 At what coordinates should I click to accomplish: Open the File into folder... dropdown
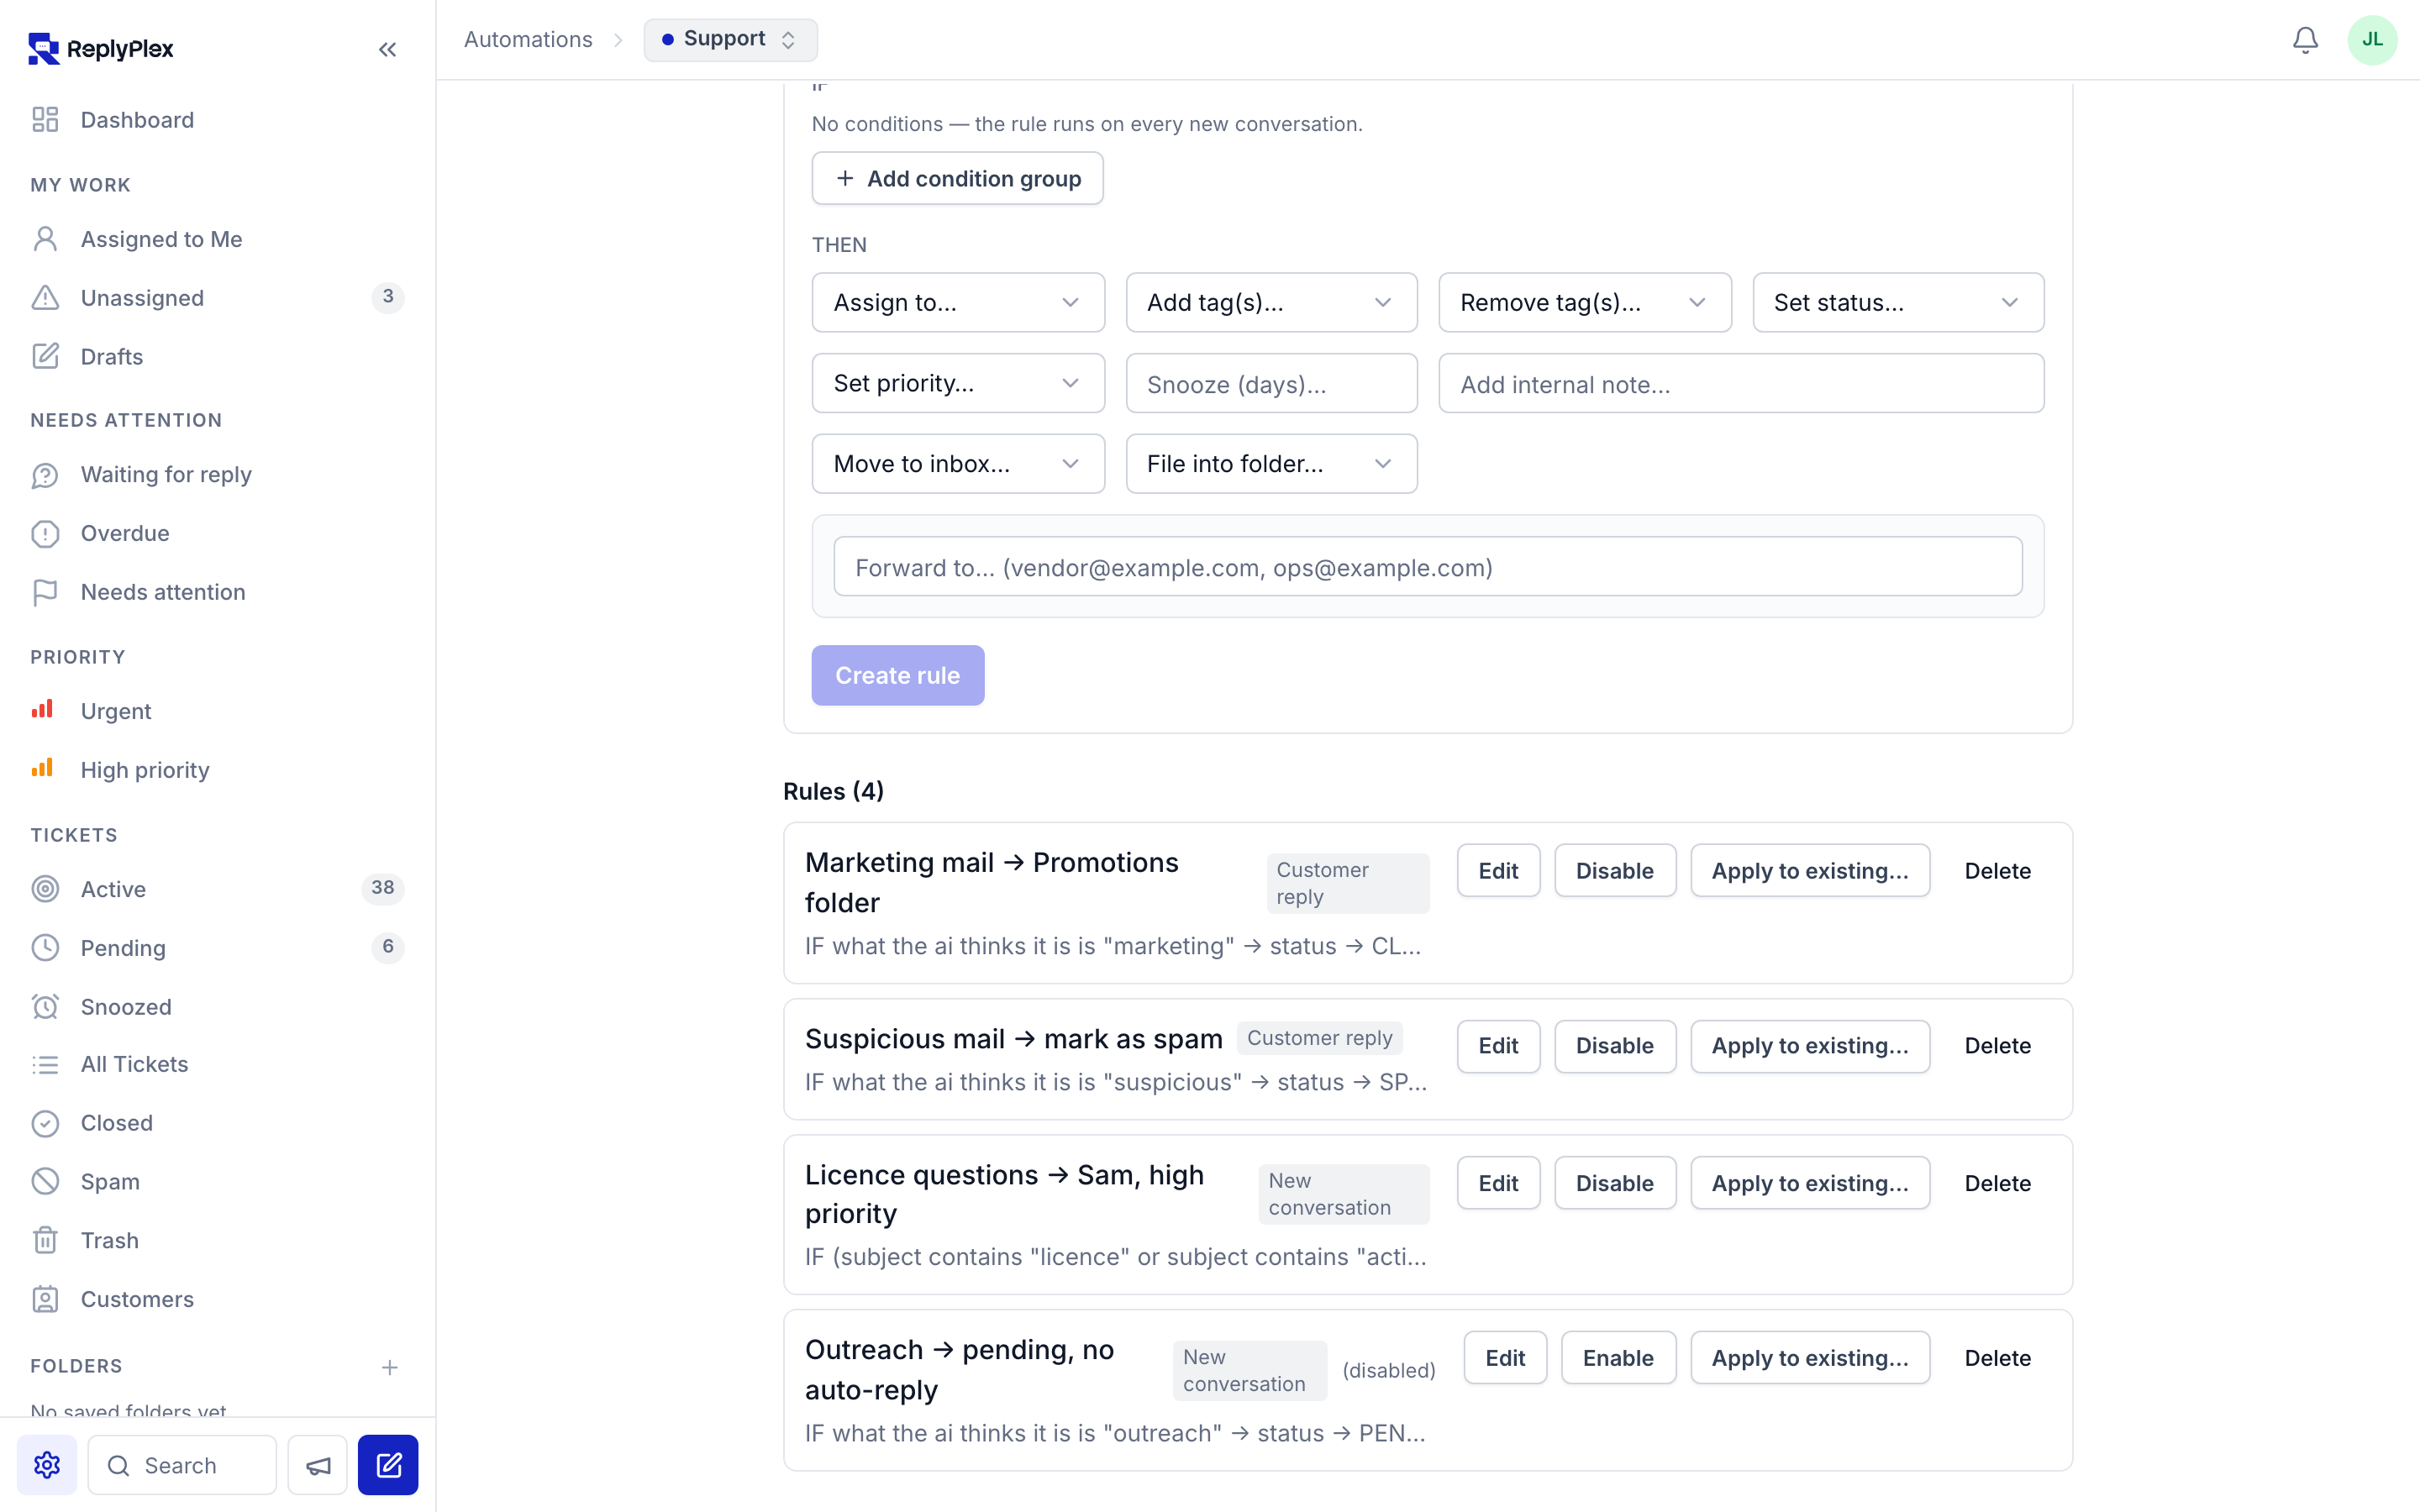pyautogui.click(x=1271, y=464)
